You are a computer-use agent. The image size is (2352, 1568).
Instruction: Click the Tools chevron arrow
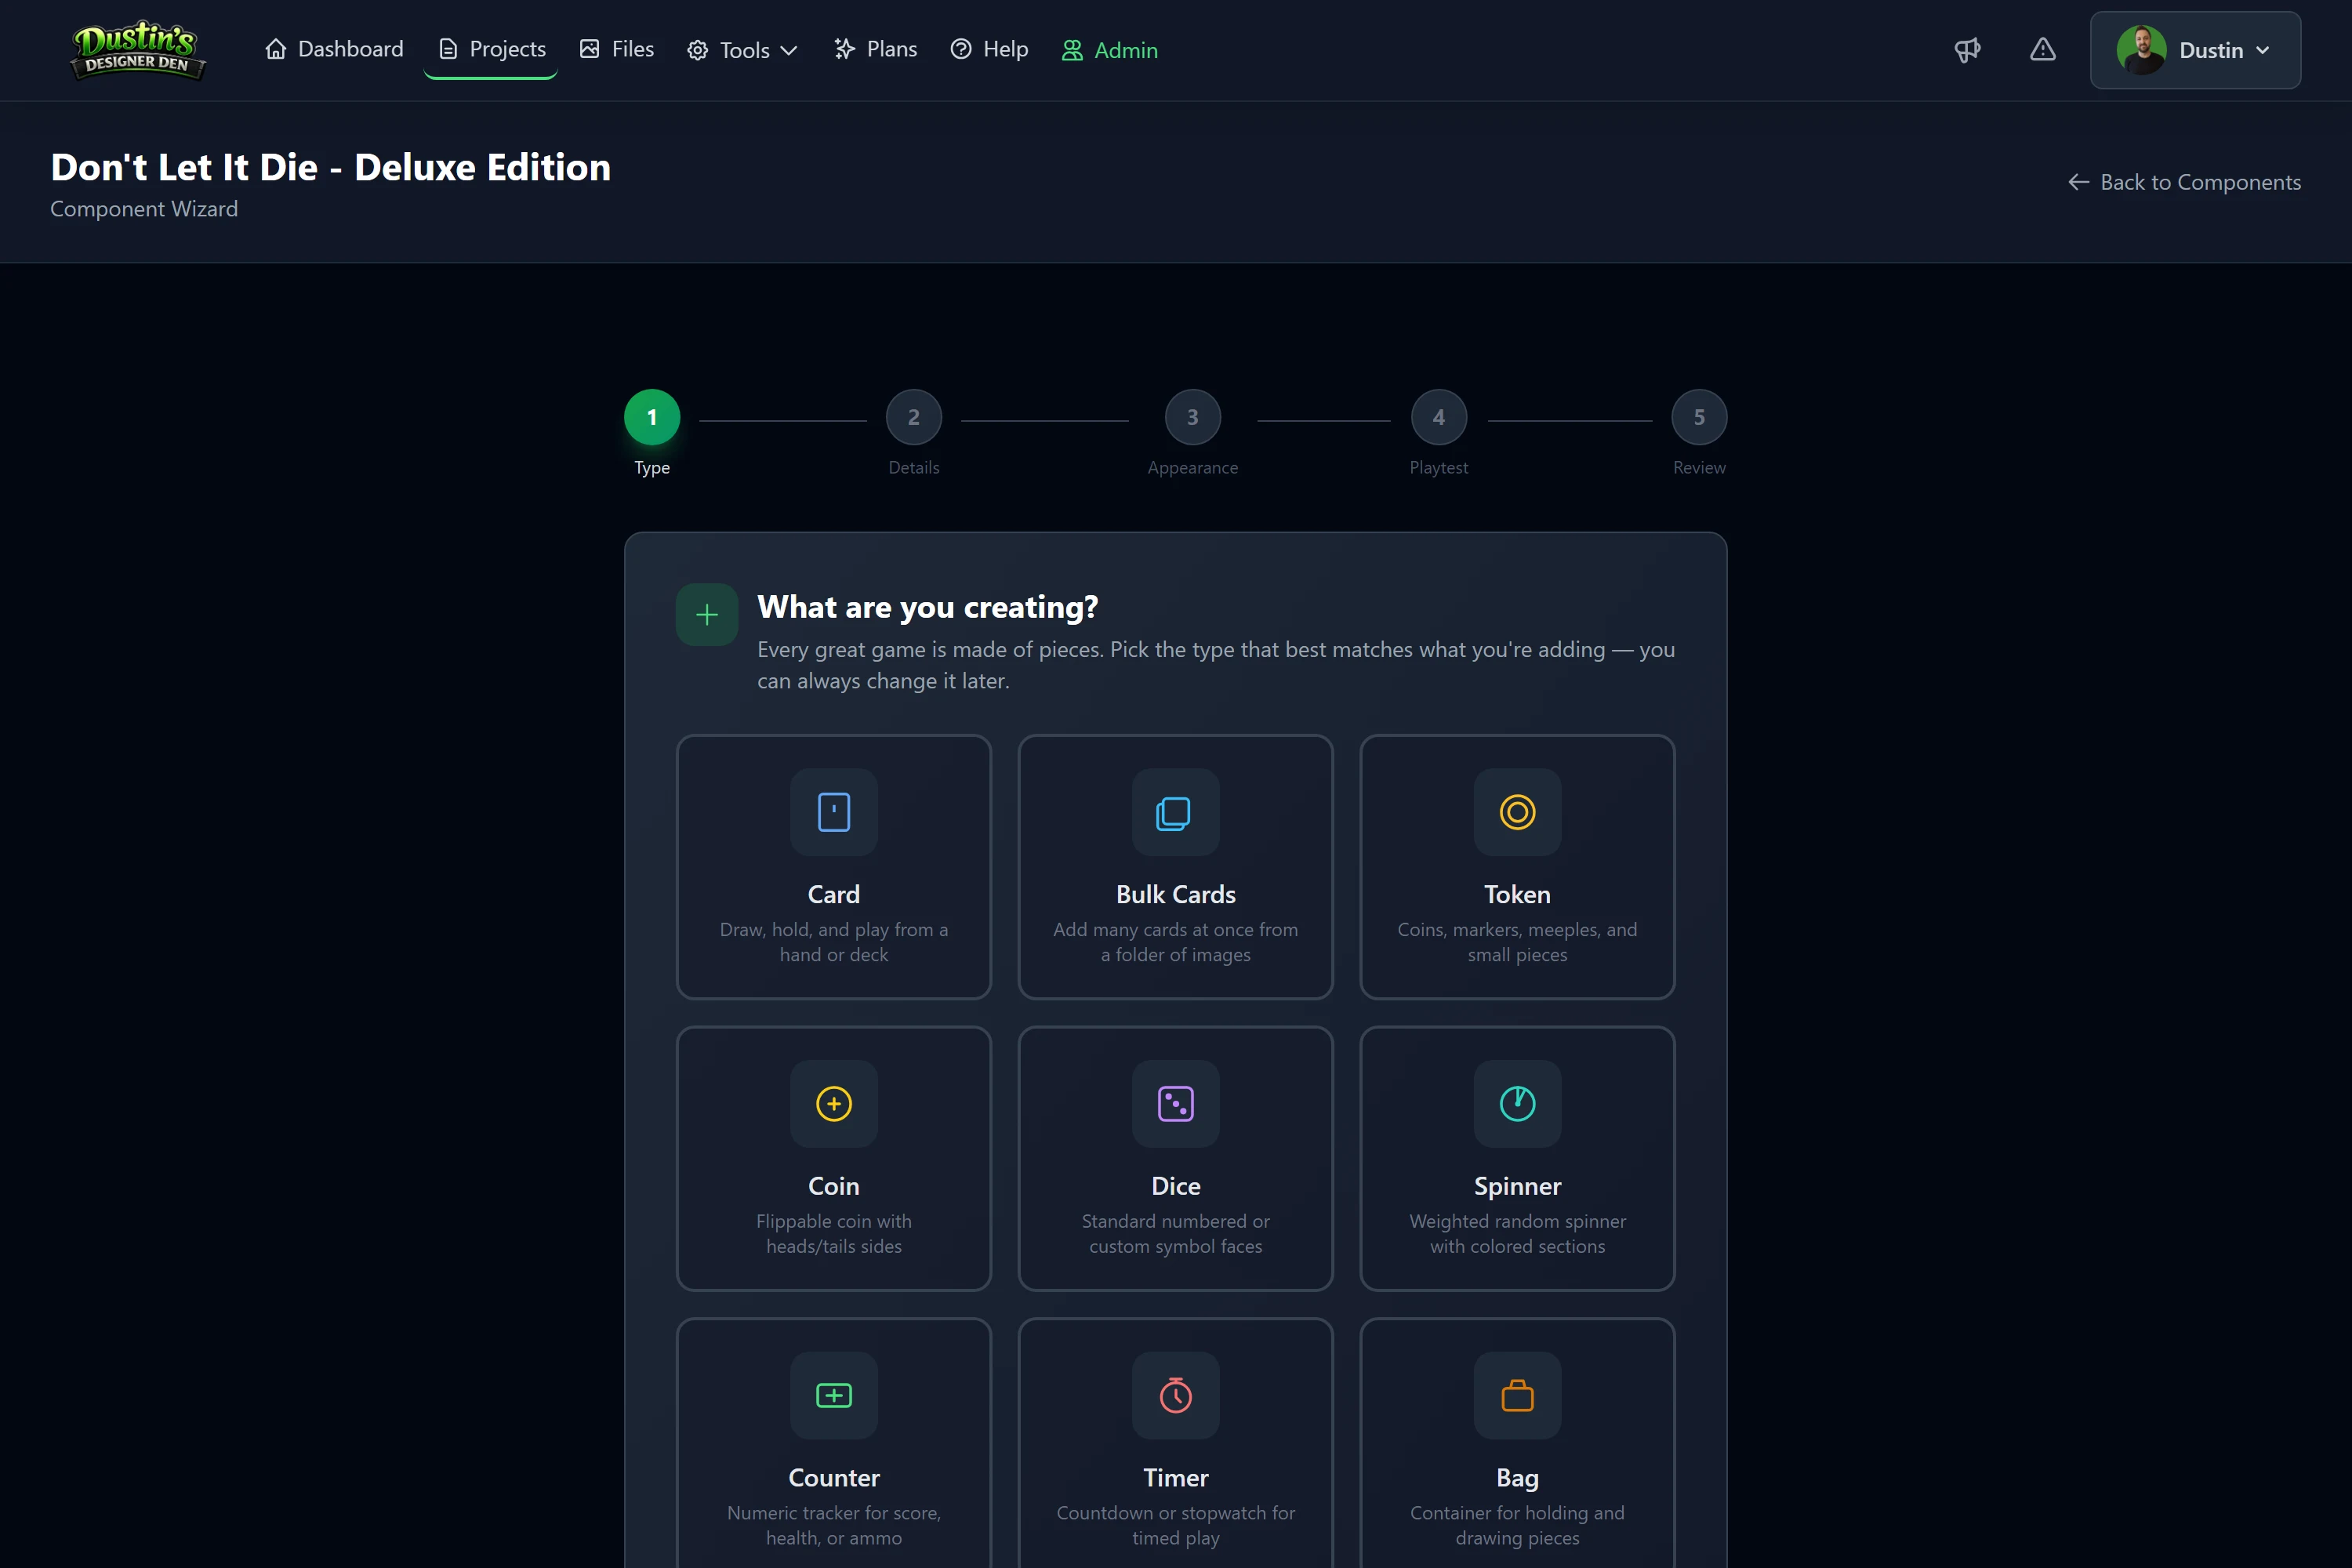pyautogui.click(x=789, y=50)
